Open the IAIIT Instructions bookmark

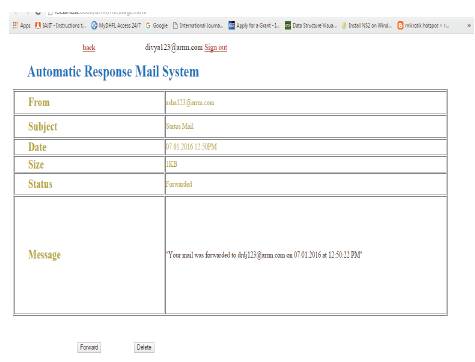tap(60, 25)
